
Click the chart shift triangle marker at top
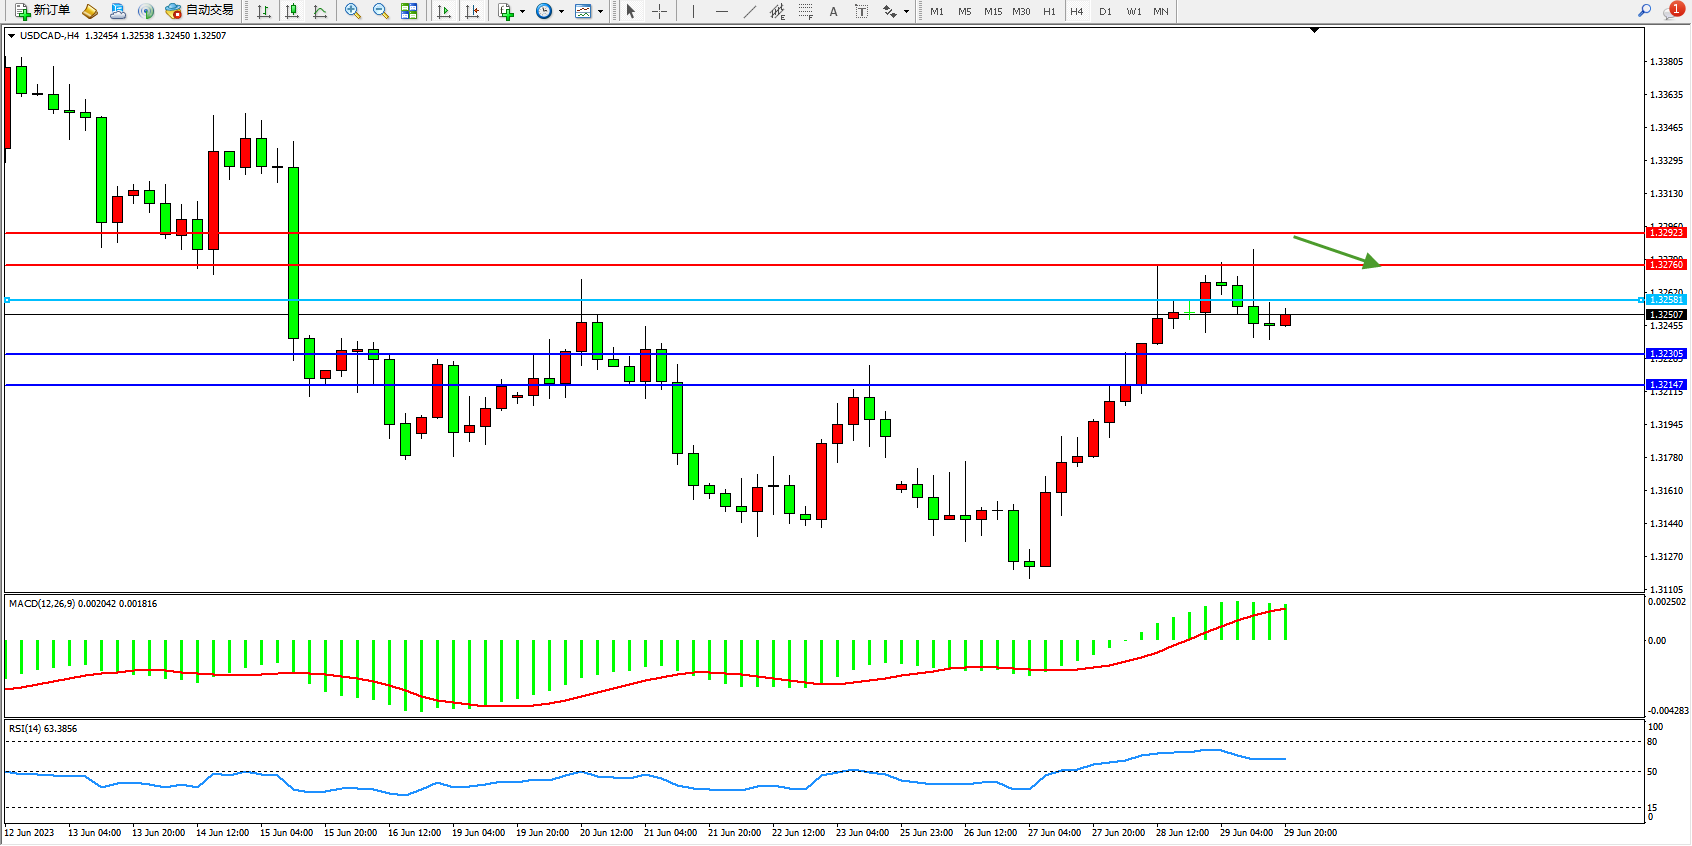(1314, 31)
